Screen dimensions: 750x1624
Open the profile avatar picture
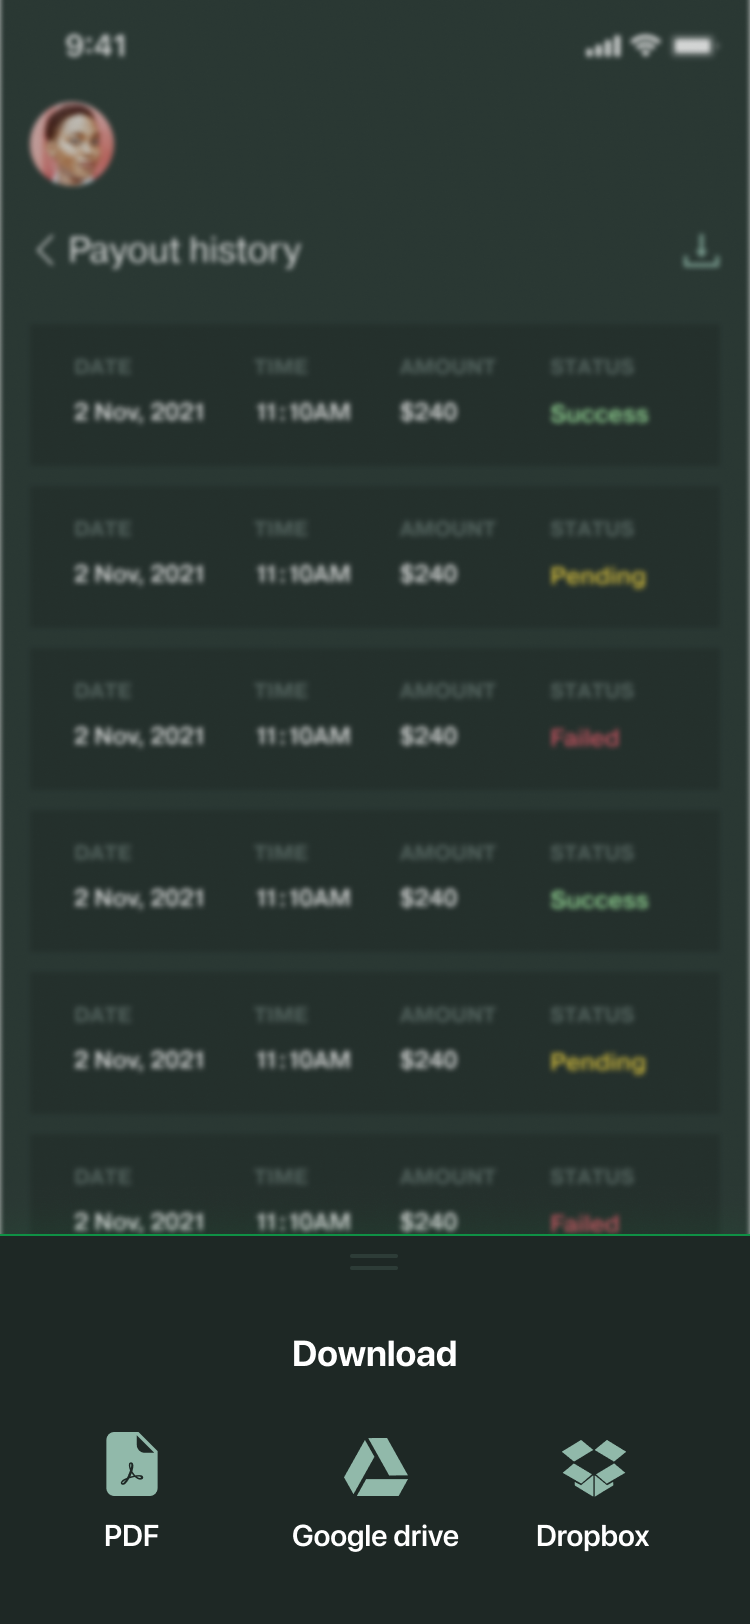(x=72, y=144)
